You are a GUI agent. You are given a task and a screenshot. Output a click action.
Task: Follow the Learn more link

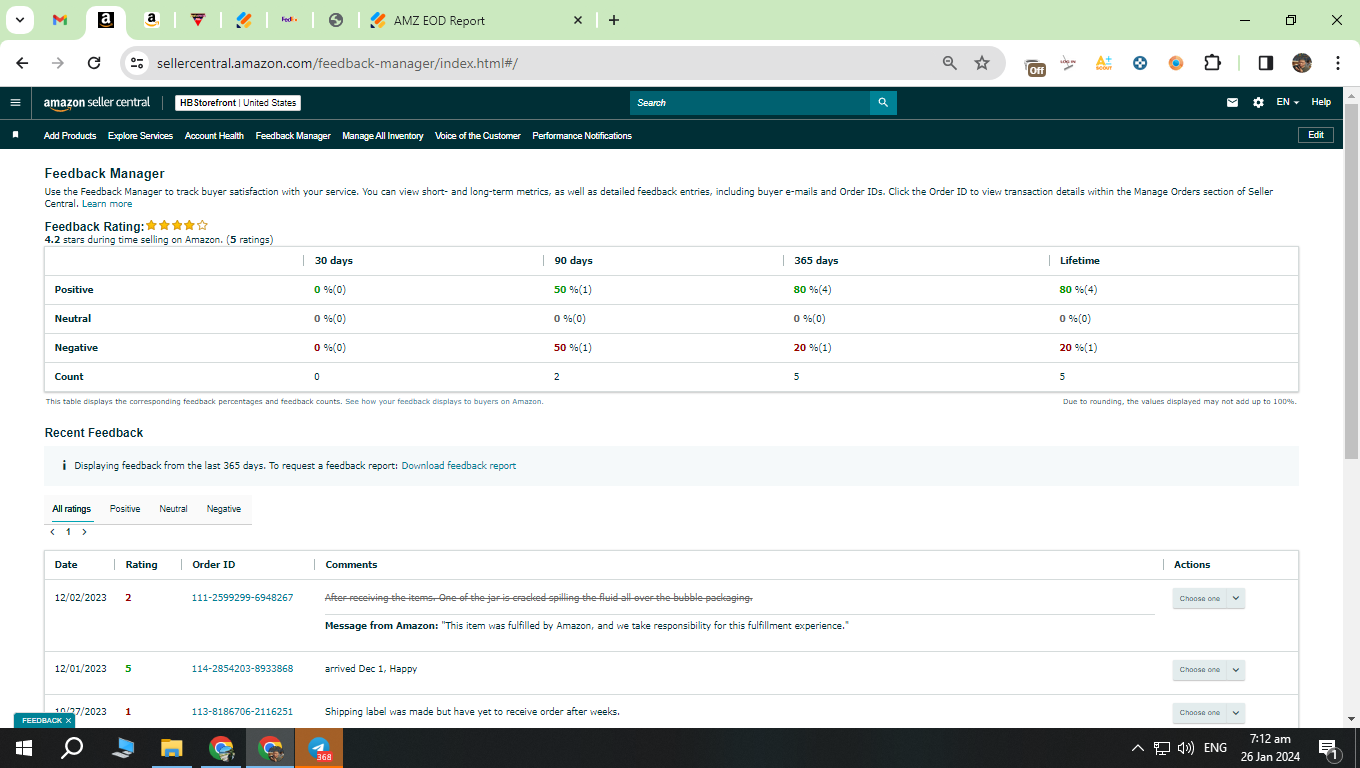pos(107,204)
